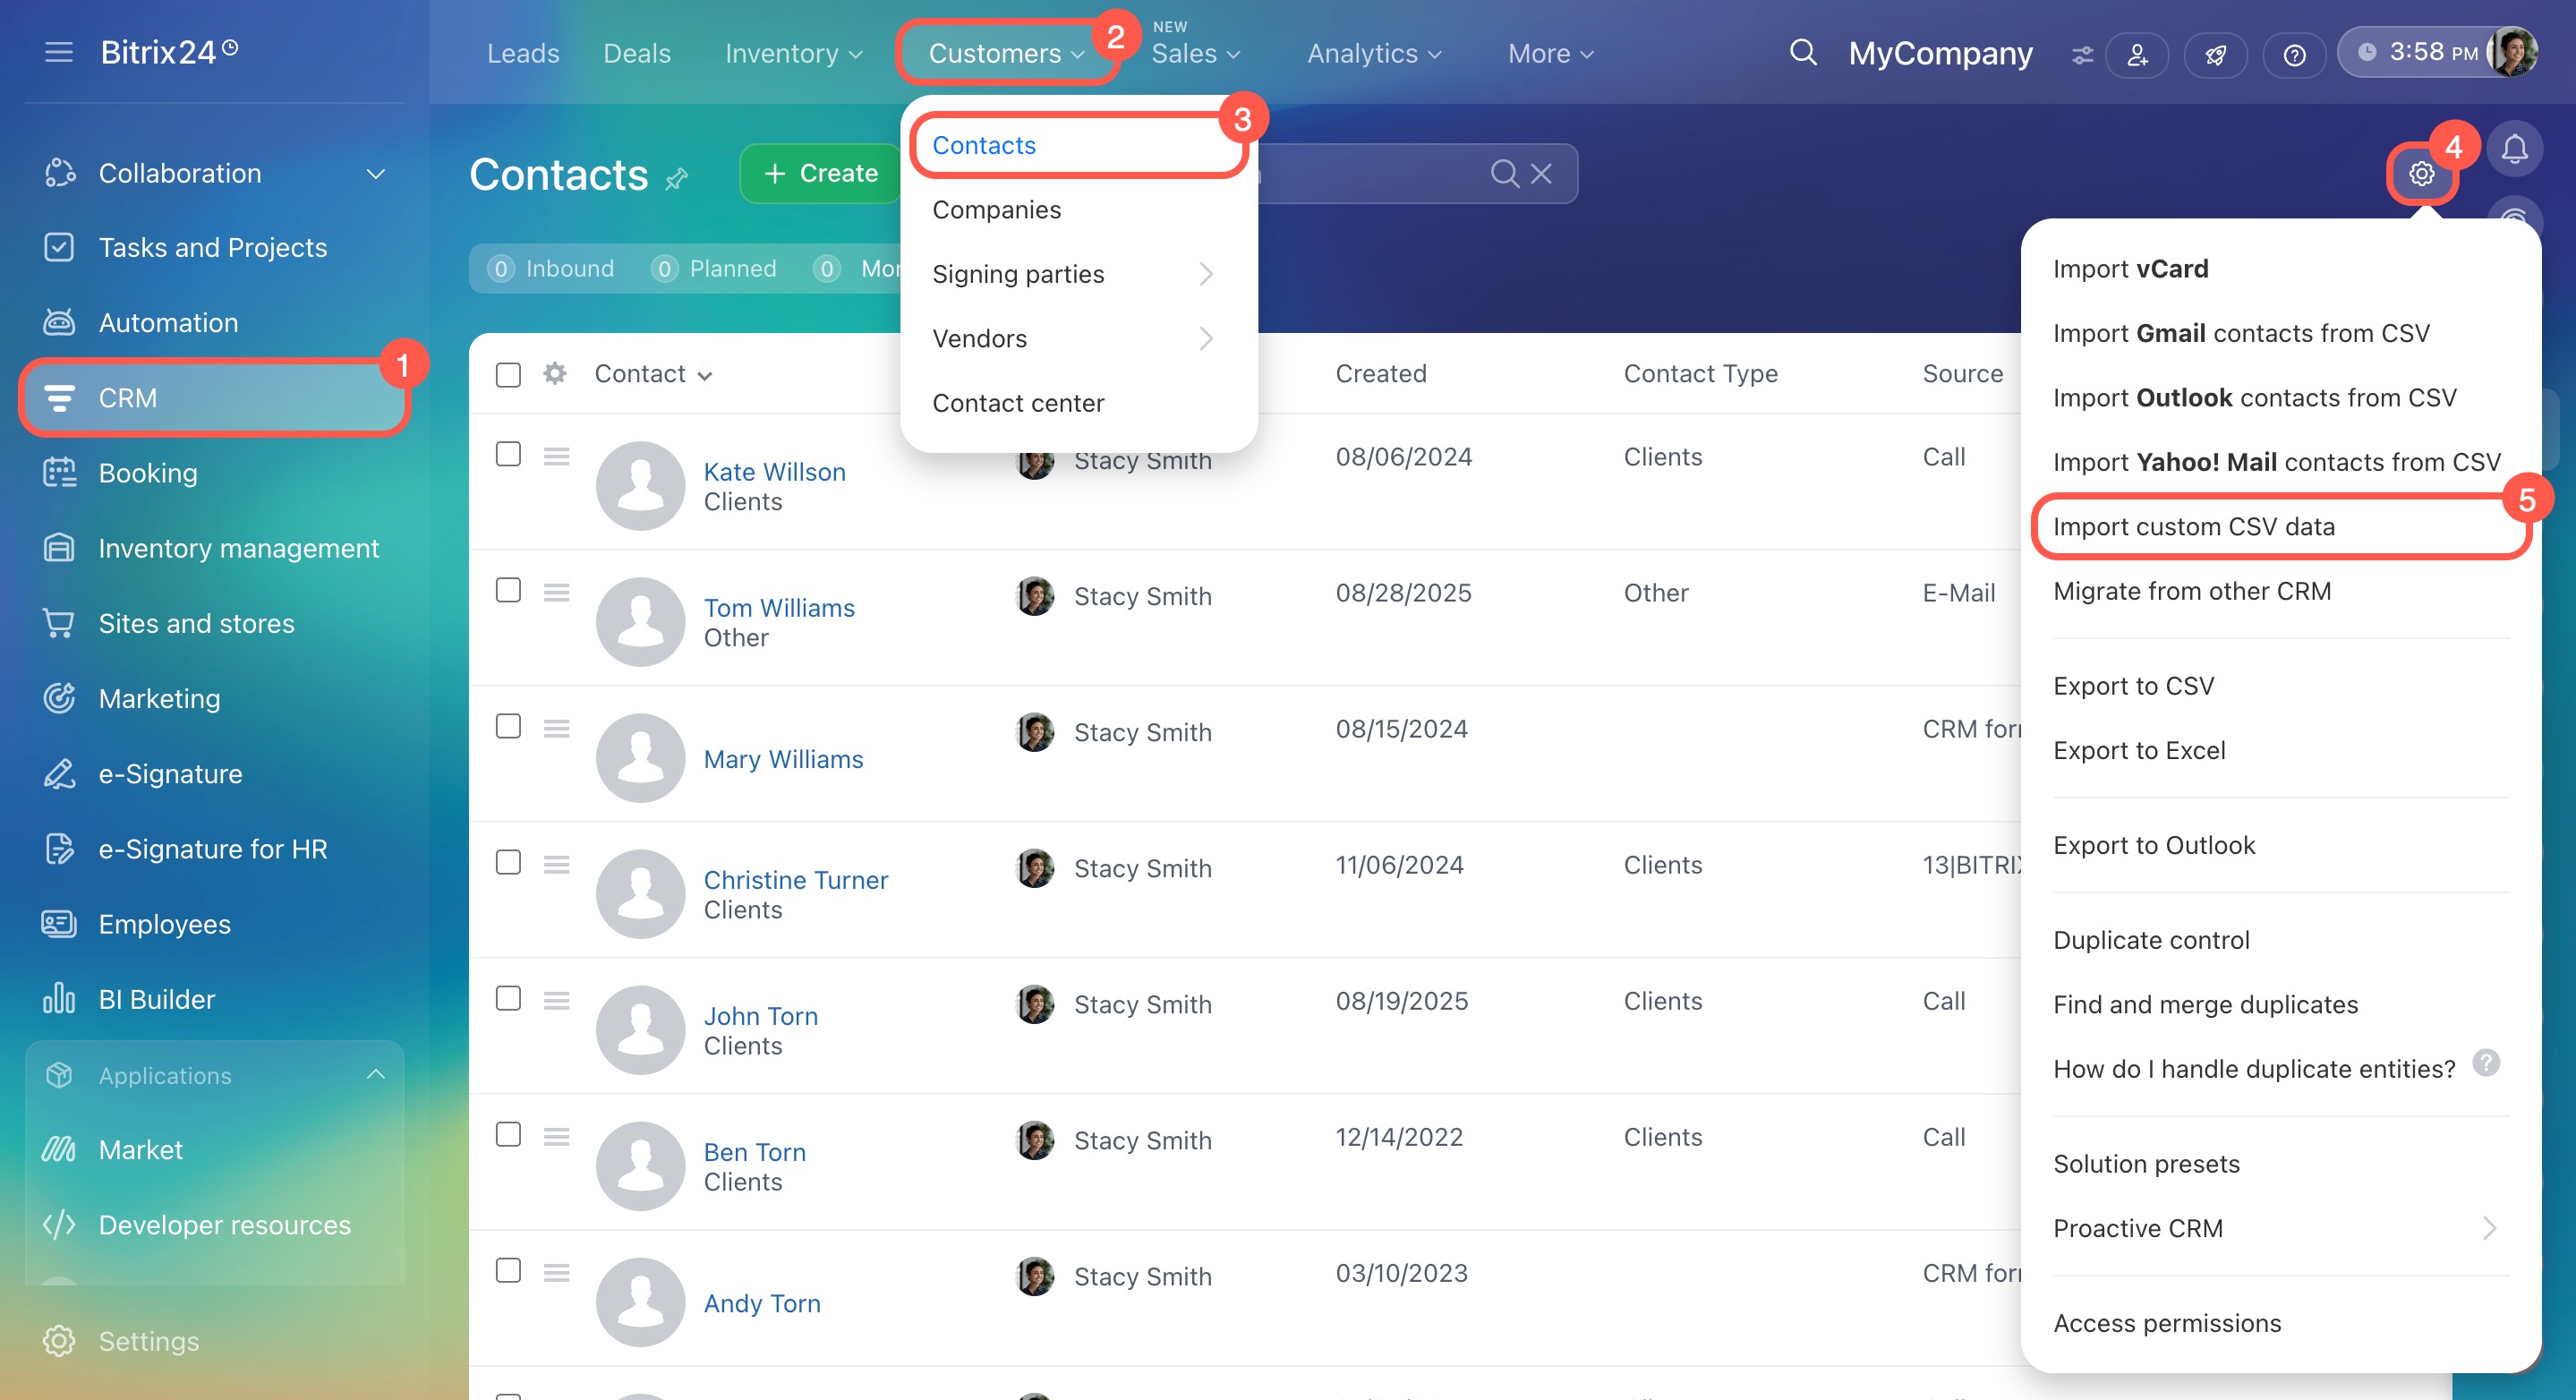Select Companies in the Customers menu
2576x1400 pixels.
pyautogui.click(x=996, y=210)
